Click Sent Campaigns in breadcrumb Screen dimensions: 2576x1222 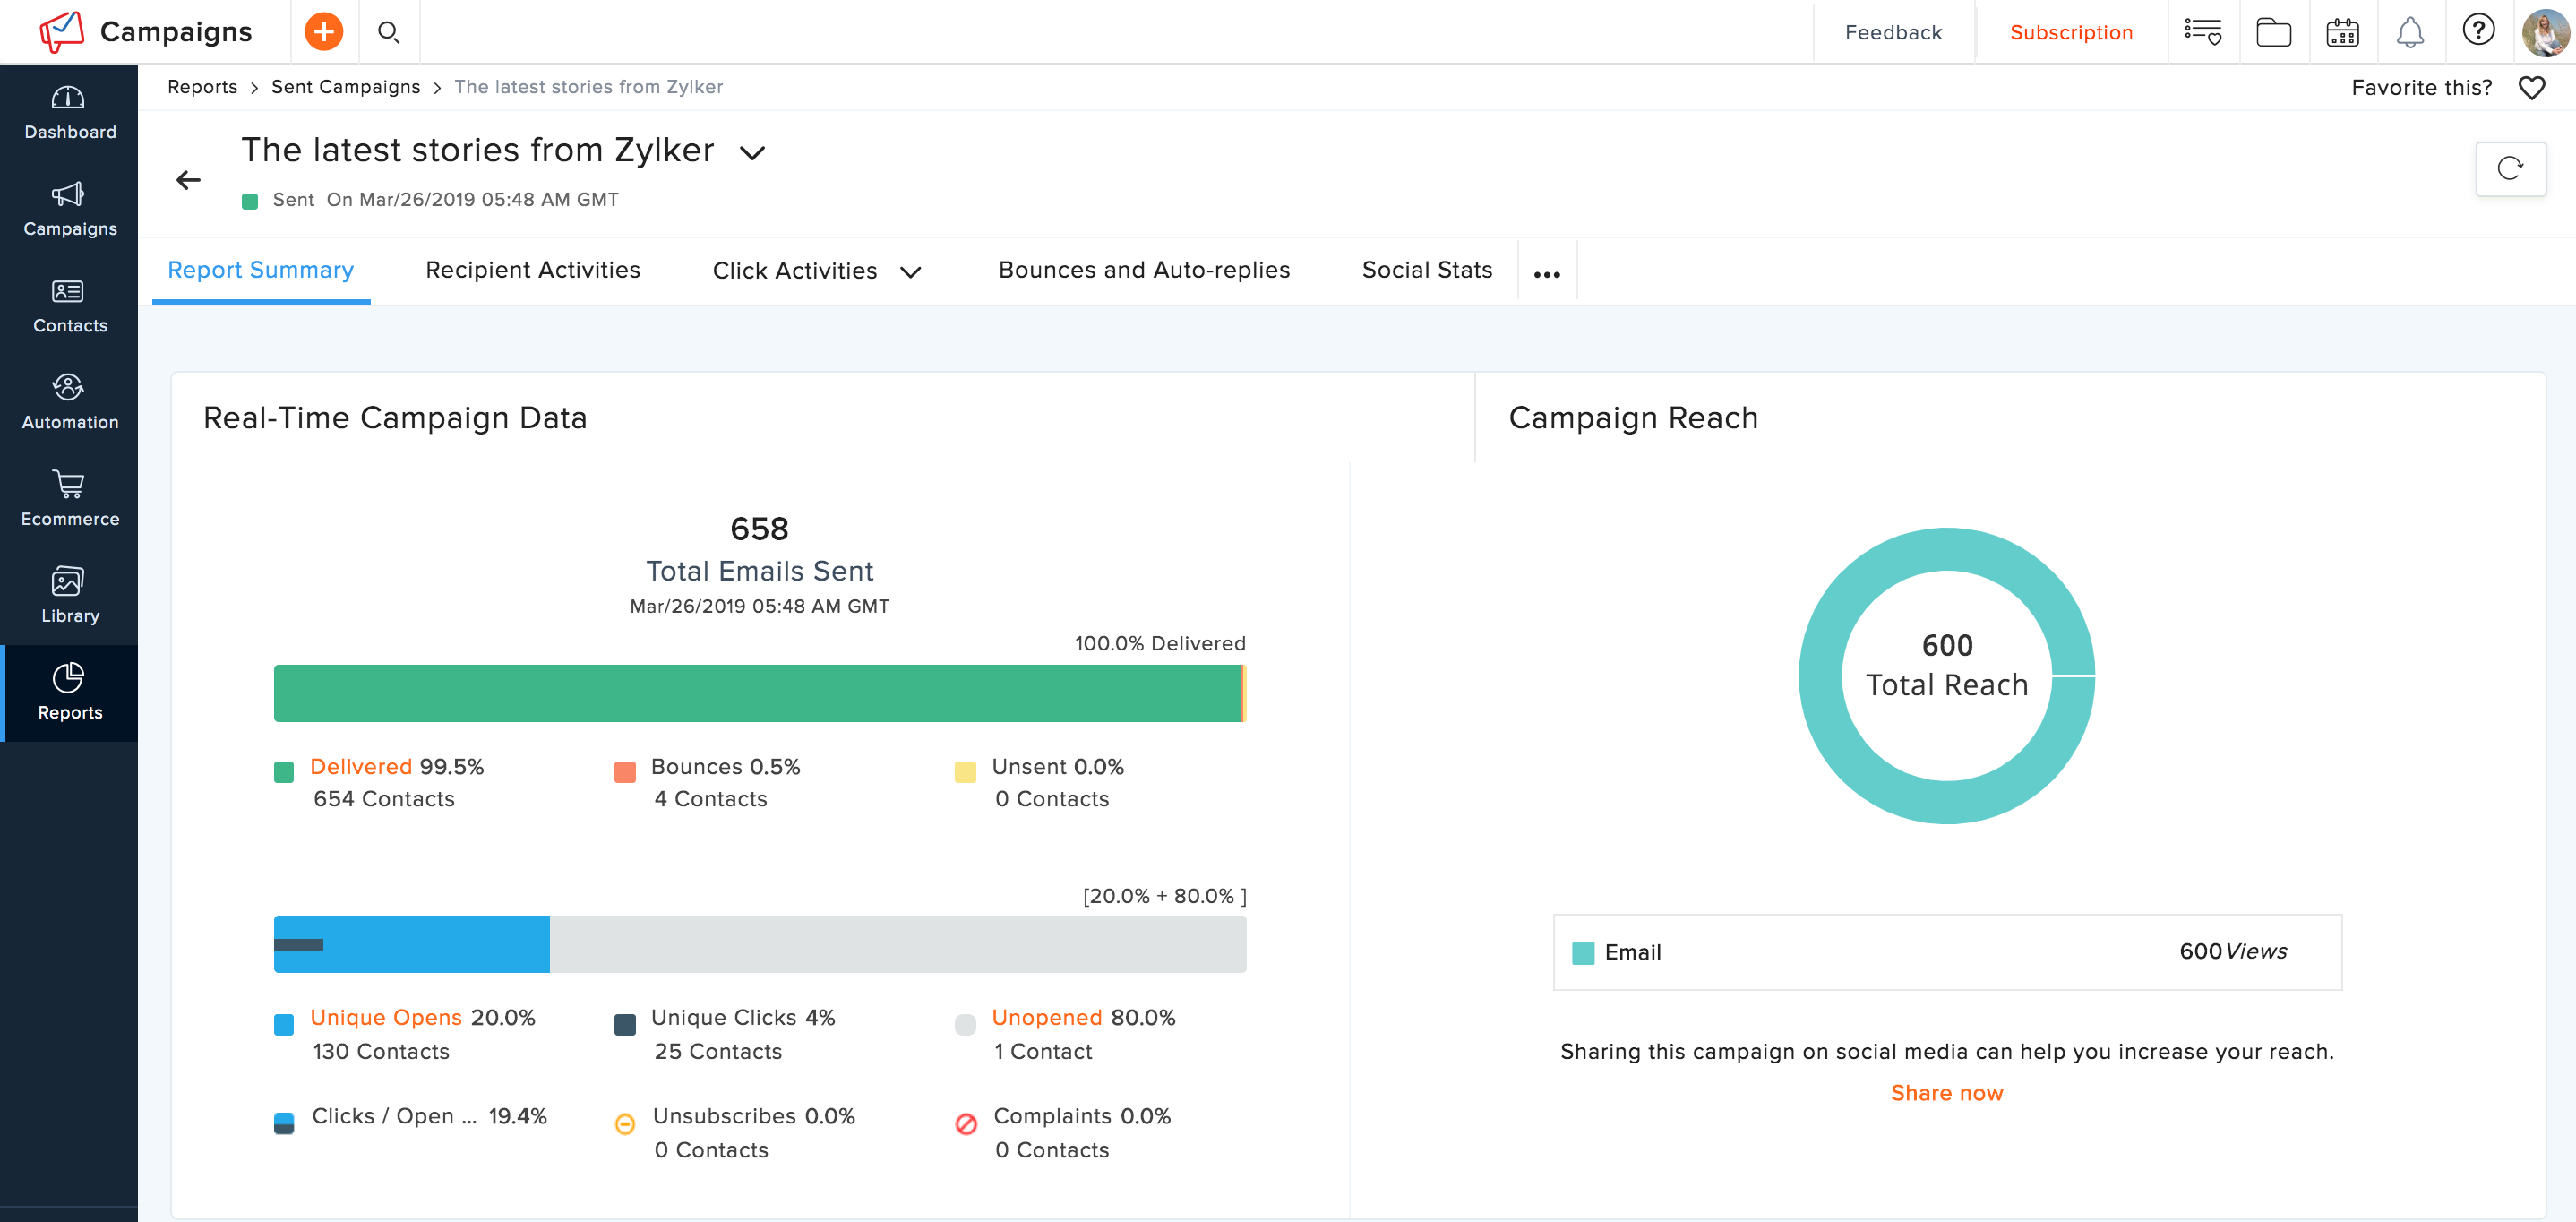pyautogui.click(x=345, y=87)
